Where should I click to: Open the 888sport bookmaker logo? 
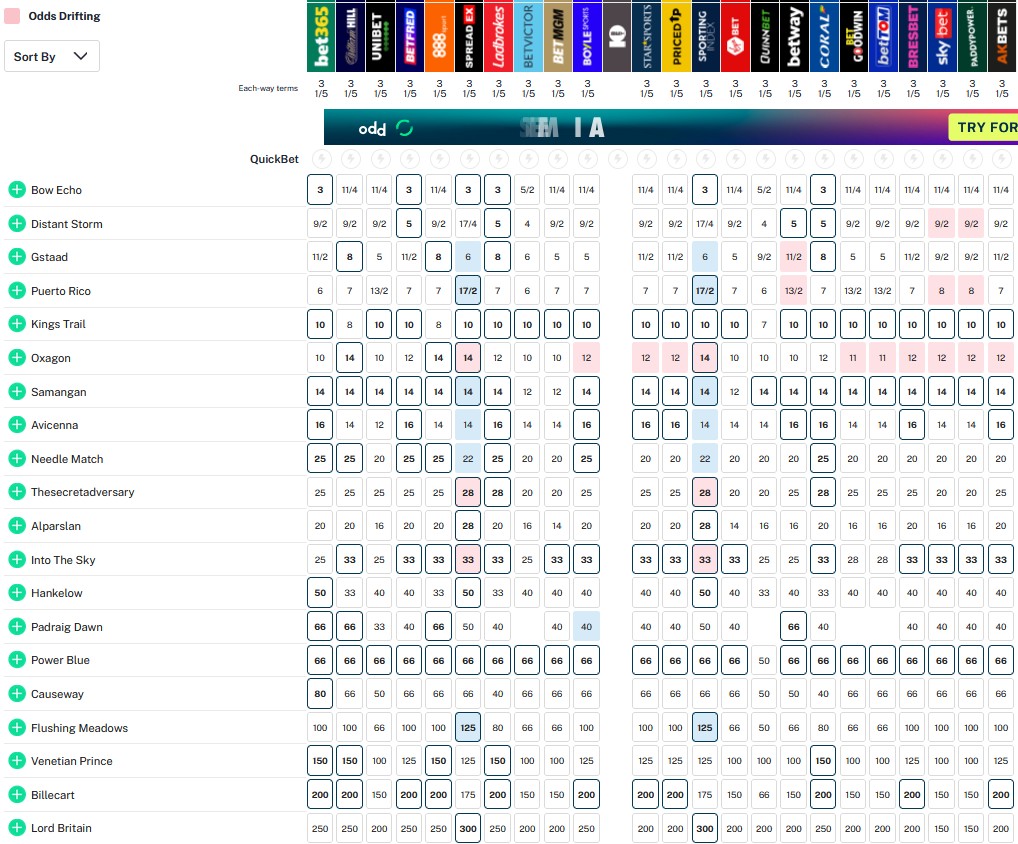[x=439, y=36]
